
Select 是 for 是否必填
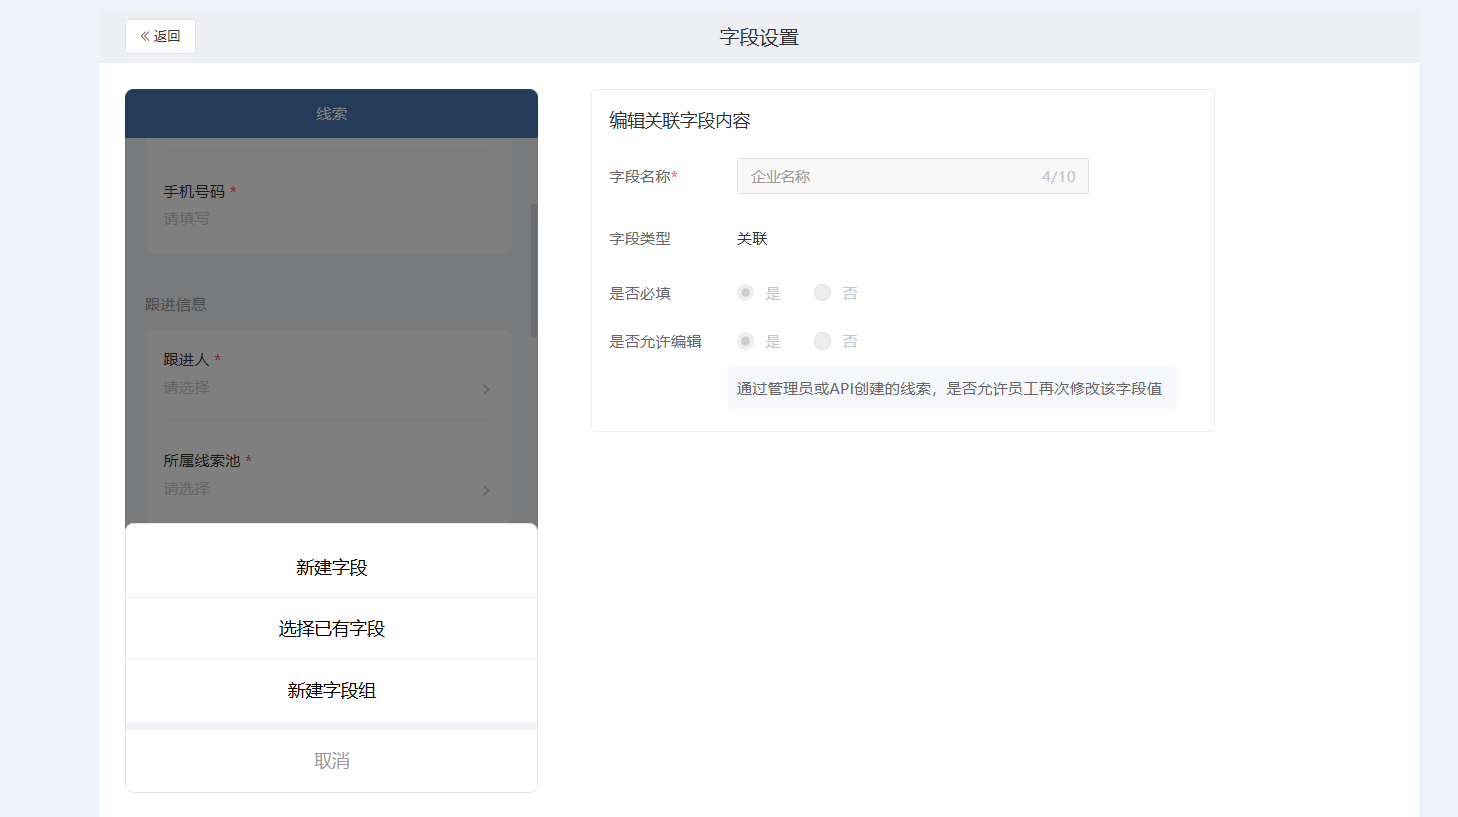745,293
